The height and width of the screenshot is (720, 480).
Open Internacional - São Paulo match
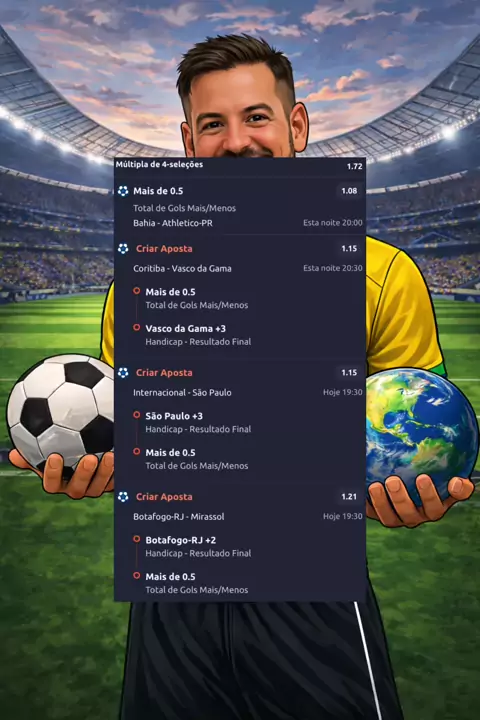click(x=182, y=393)
